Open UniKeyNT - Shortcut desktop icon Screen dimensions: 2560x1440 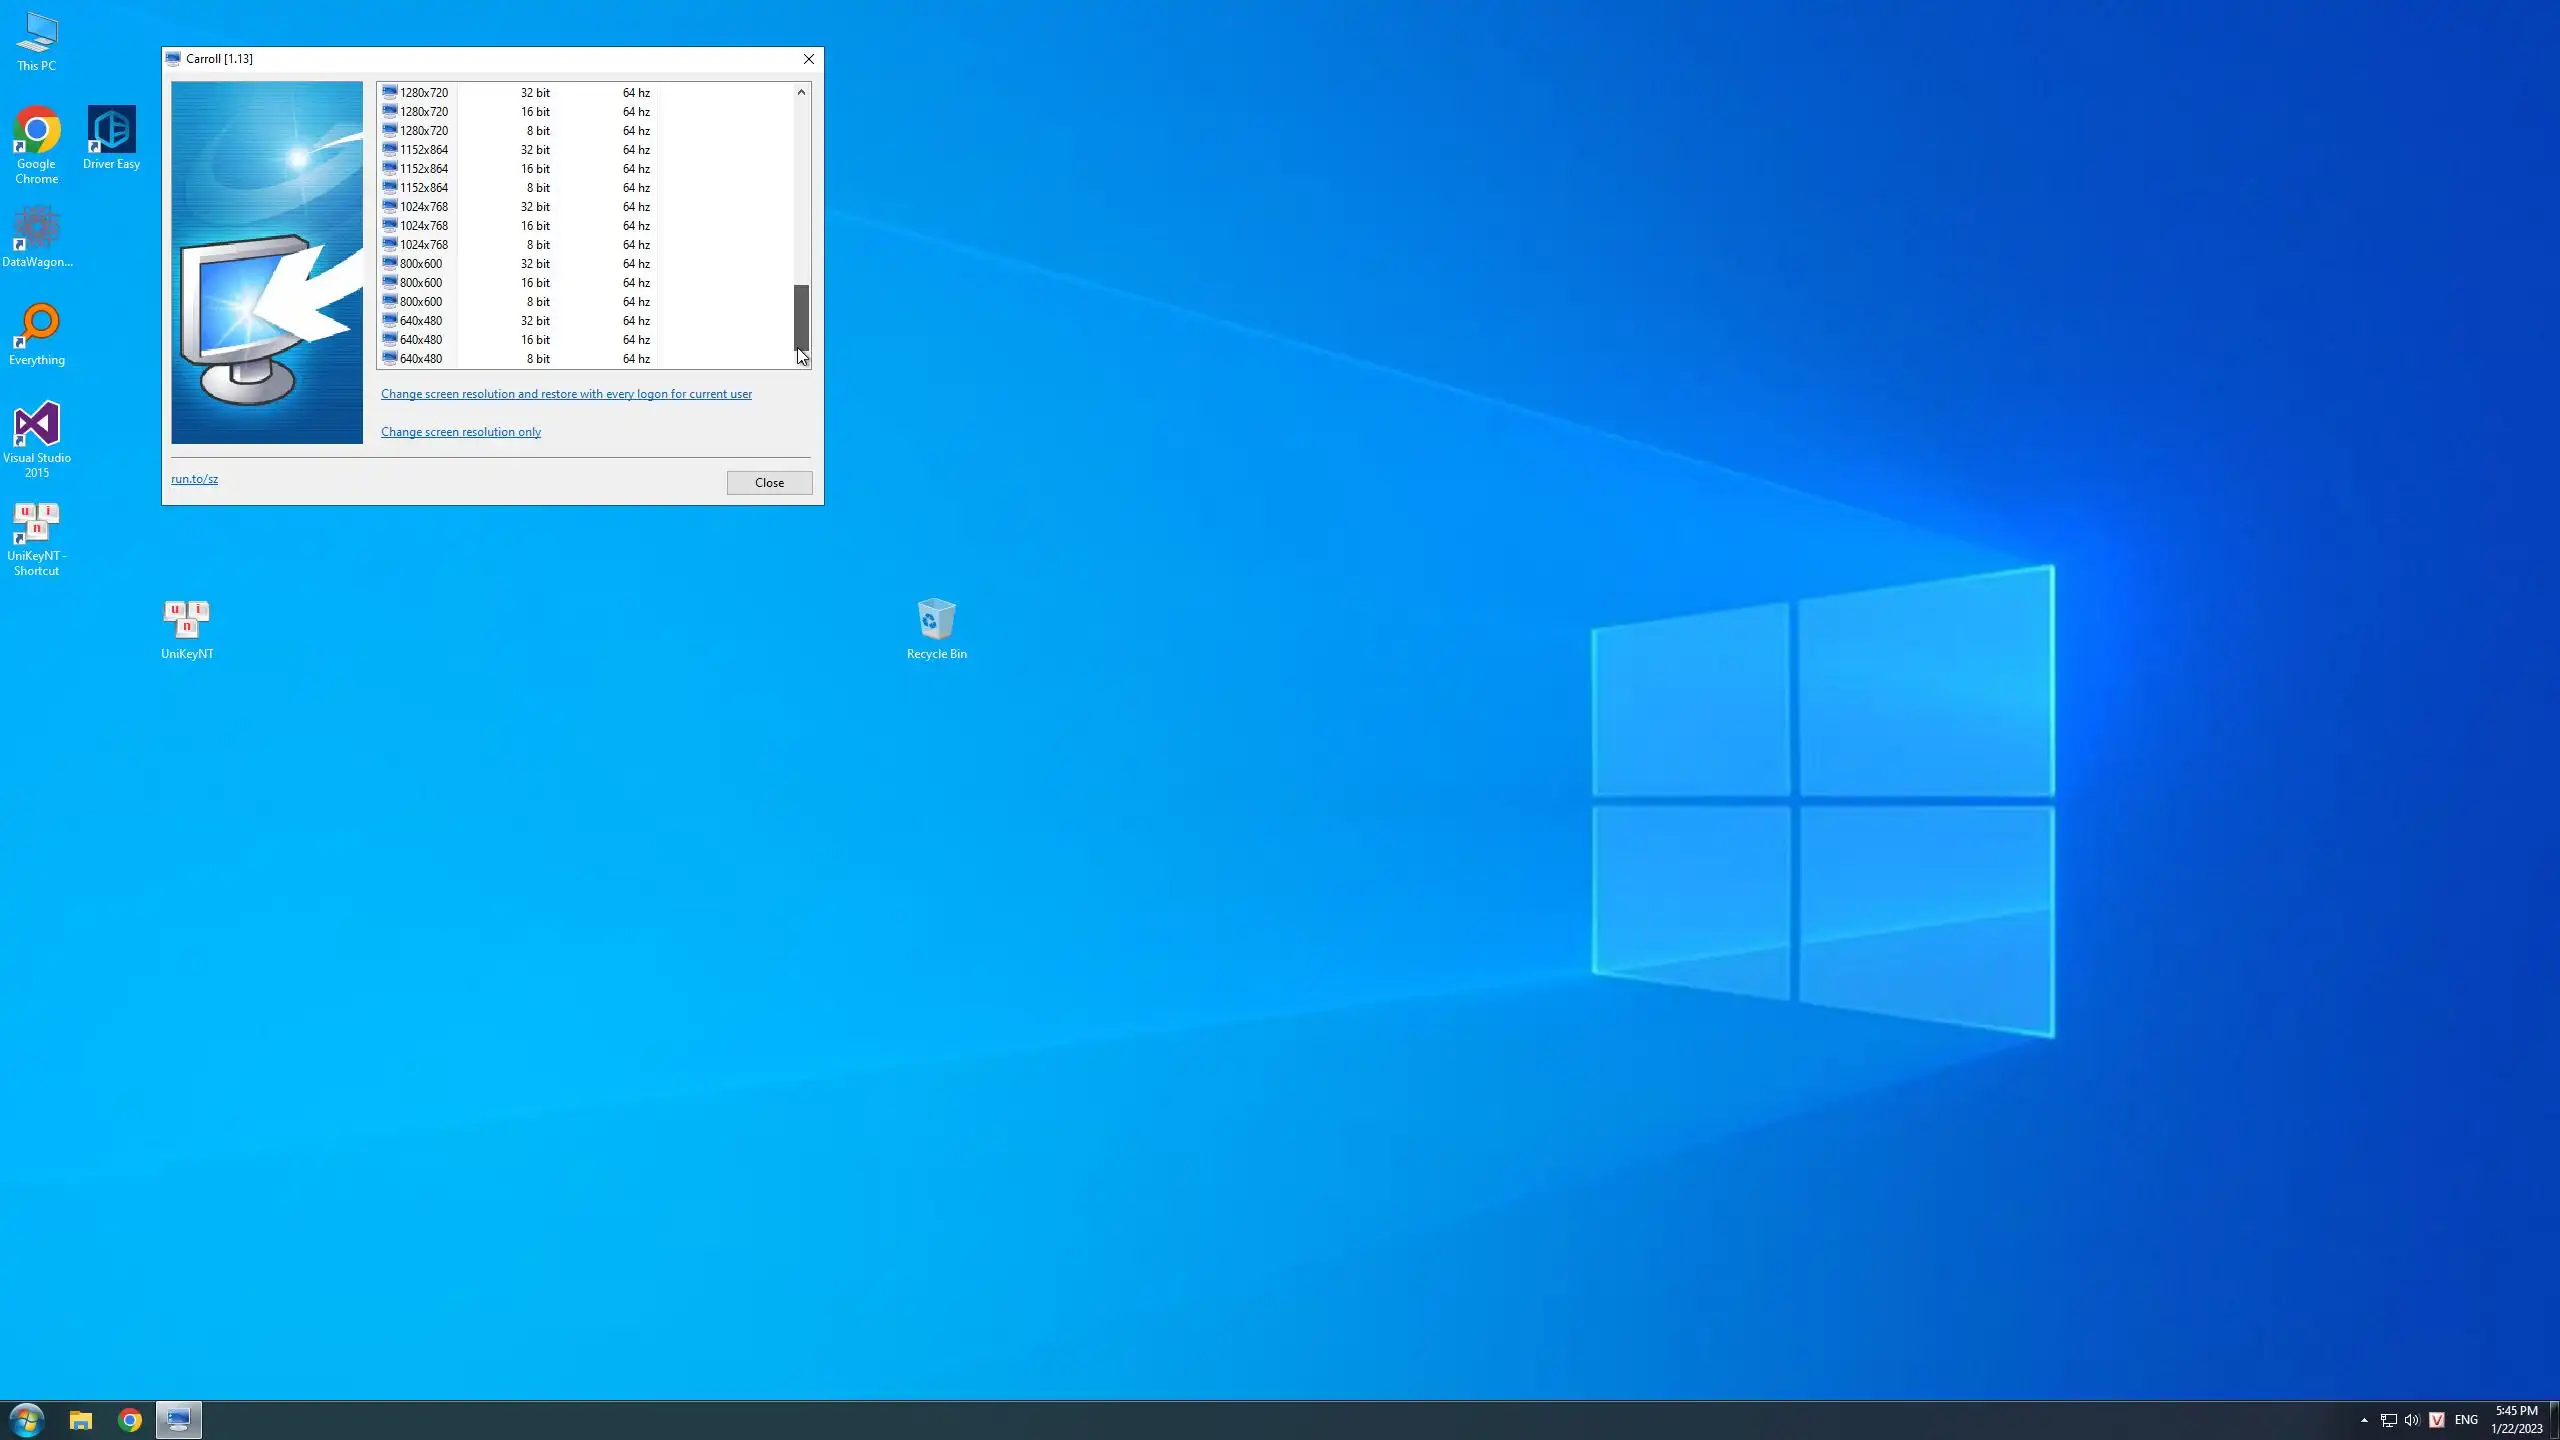click(x=37, y=523)
